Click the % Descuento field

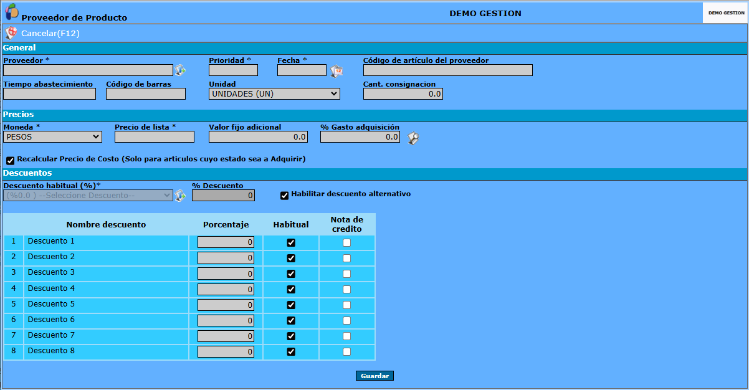[224, 195]
